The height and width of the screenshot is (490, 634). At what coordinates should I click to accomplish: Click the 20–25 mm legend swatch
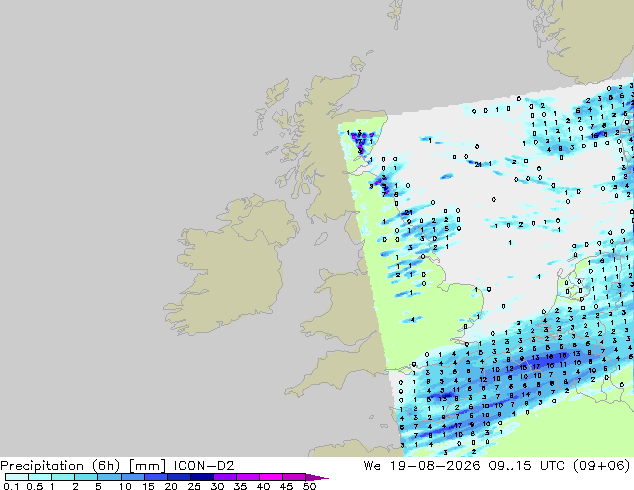(x=178, y=477)
